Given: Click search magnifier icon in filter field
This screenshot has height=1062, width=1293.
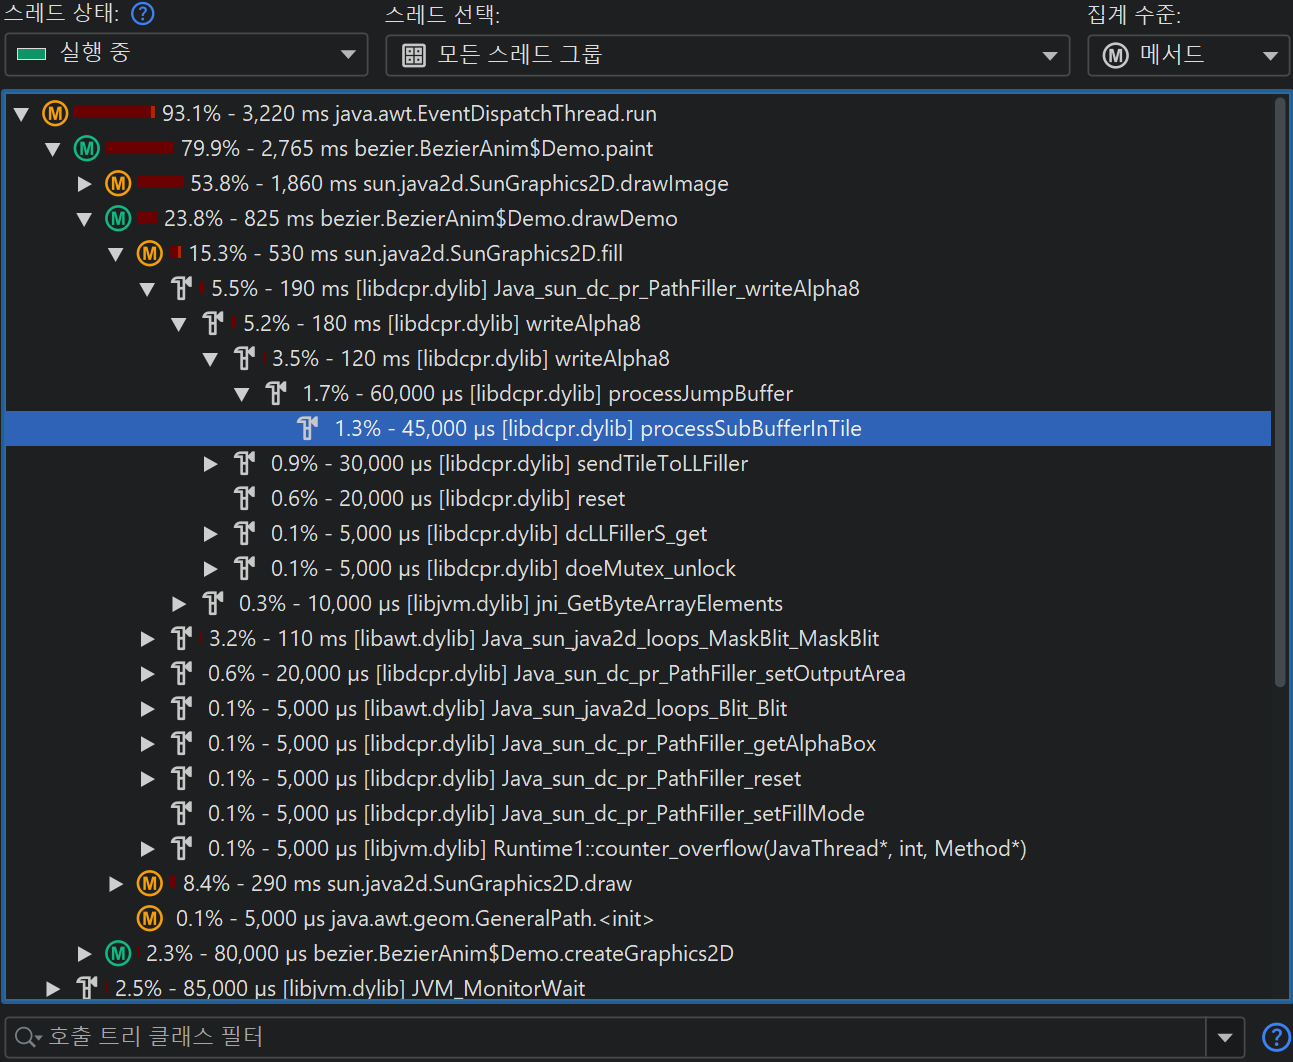Looking at the screenshot, I should tap(27, 1038).
